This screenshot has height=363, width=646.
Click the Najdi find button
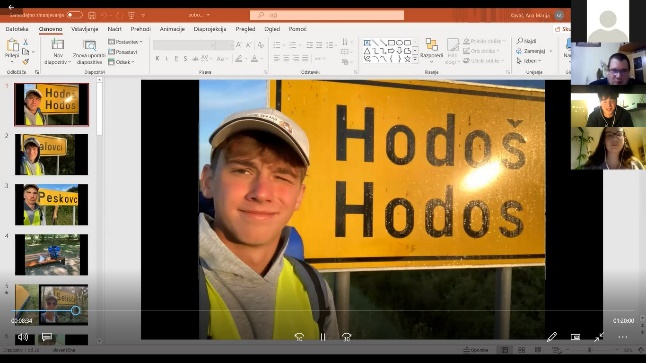(527, 41)
